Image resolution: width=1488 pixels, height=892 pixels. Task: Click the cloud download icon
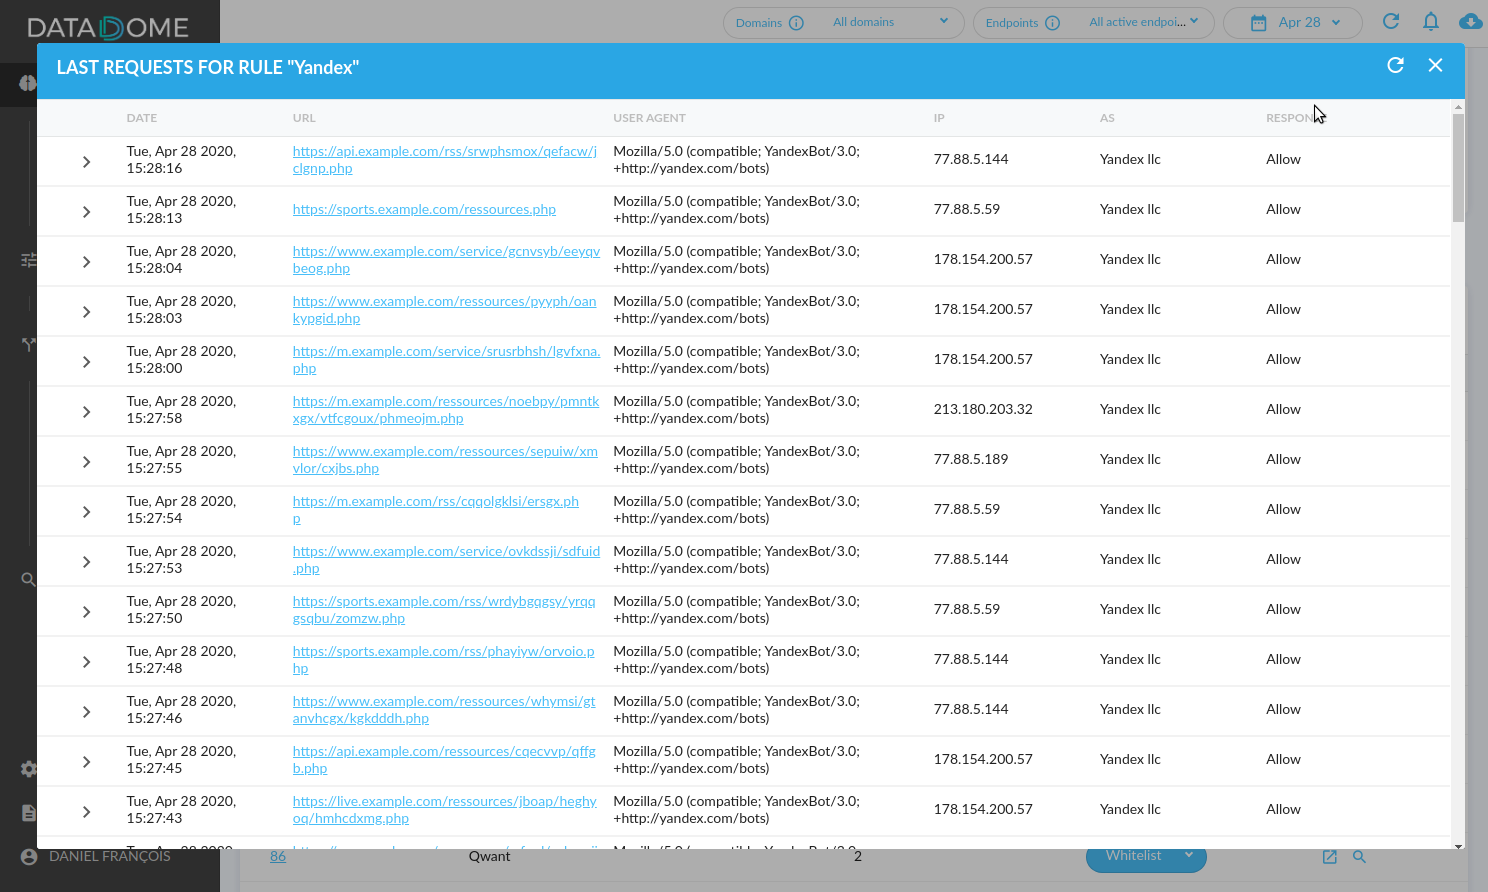pos(1471,21)
